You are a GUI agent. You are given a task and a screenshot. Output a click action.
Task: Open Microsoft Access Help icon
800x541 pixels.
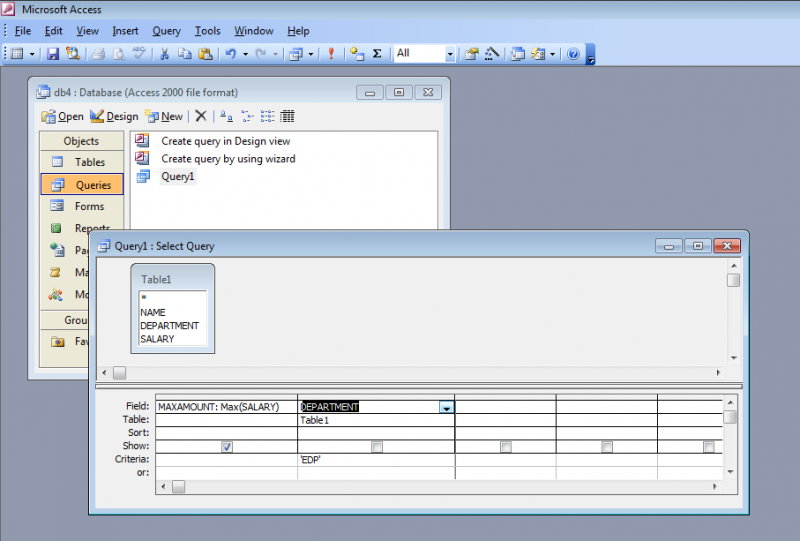click(x=573, y=53)
